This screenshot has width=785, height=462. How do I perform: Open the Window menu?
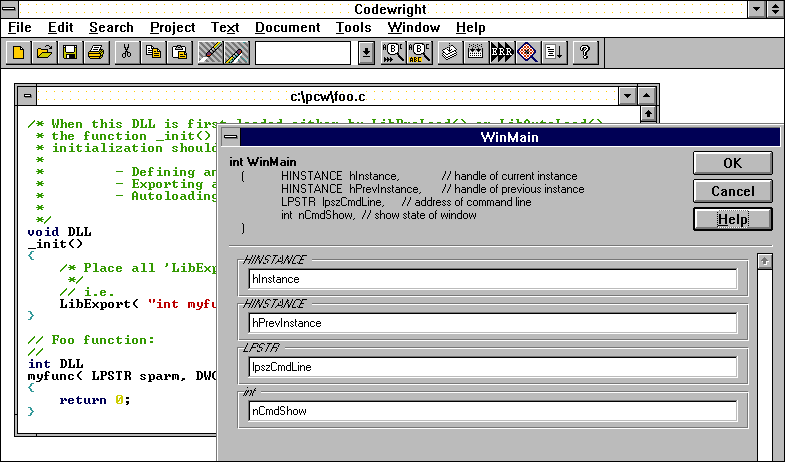tap(414, 28)
